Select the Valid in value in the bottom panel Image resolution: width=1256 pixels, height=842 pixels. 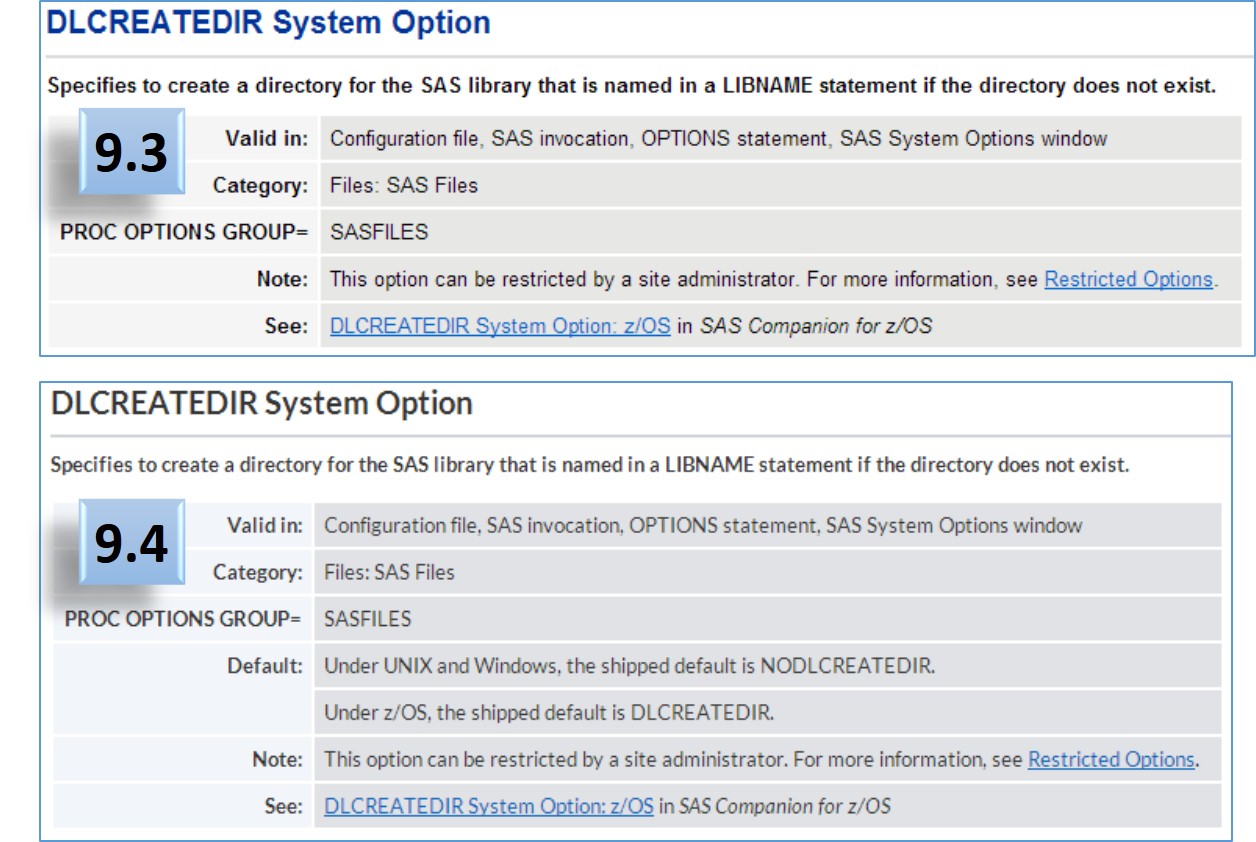[x=703, y=525]
